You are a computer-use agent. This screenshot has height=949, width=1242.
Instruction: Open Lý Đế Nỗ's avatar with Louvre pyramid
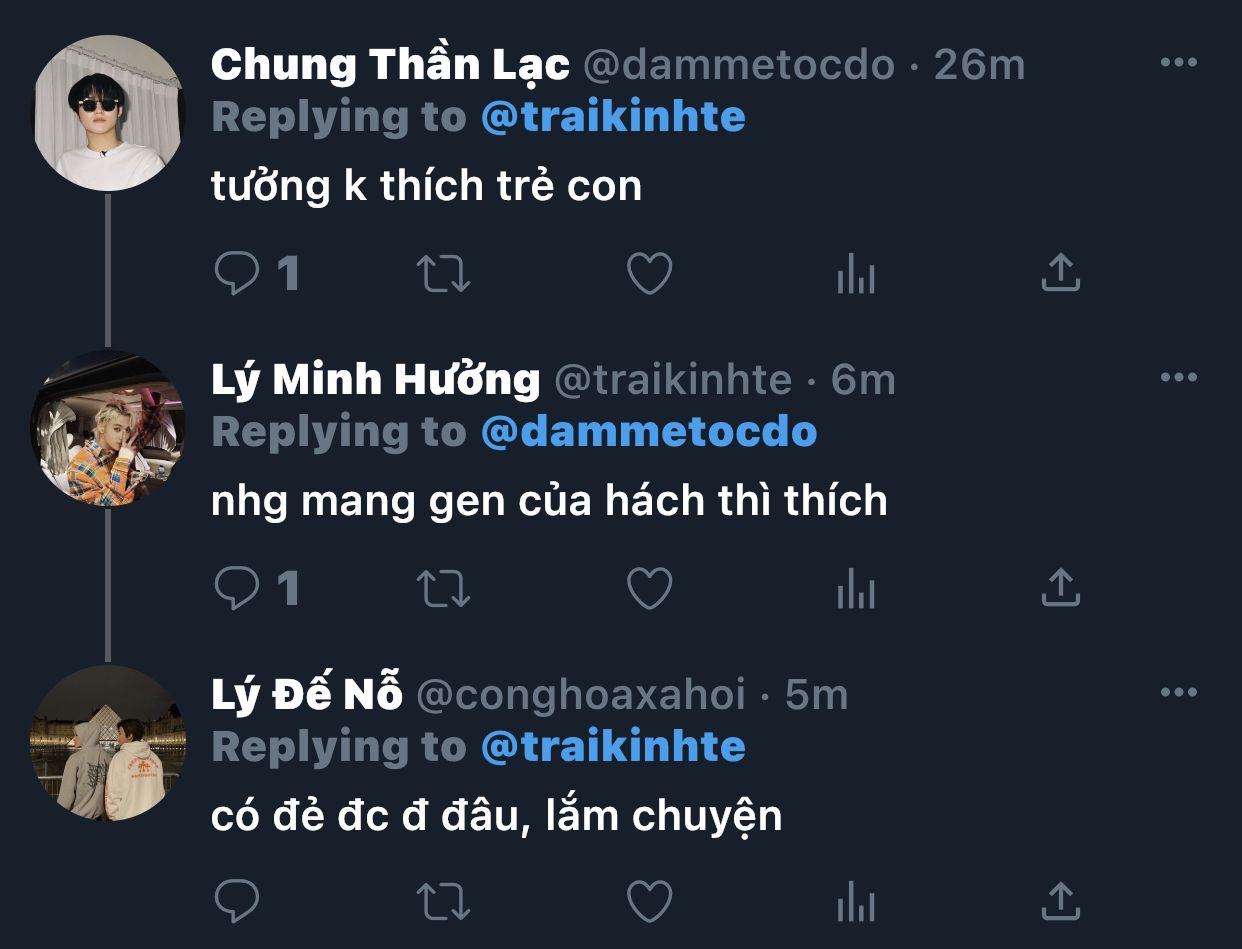108,743
